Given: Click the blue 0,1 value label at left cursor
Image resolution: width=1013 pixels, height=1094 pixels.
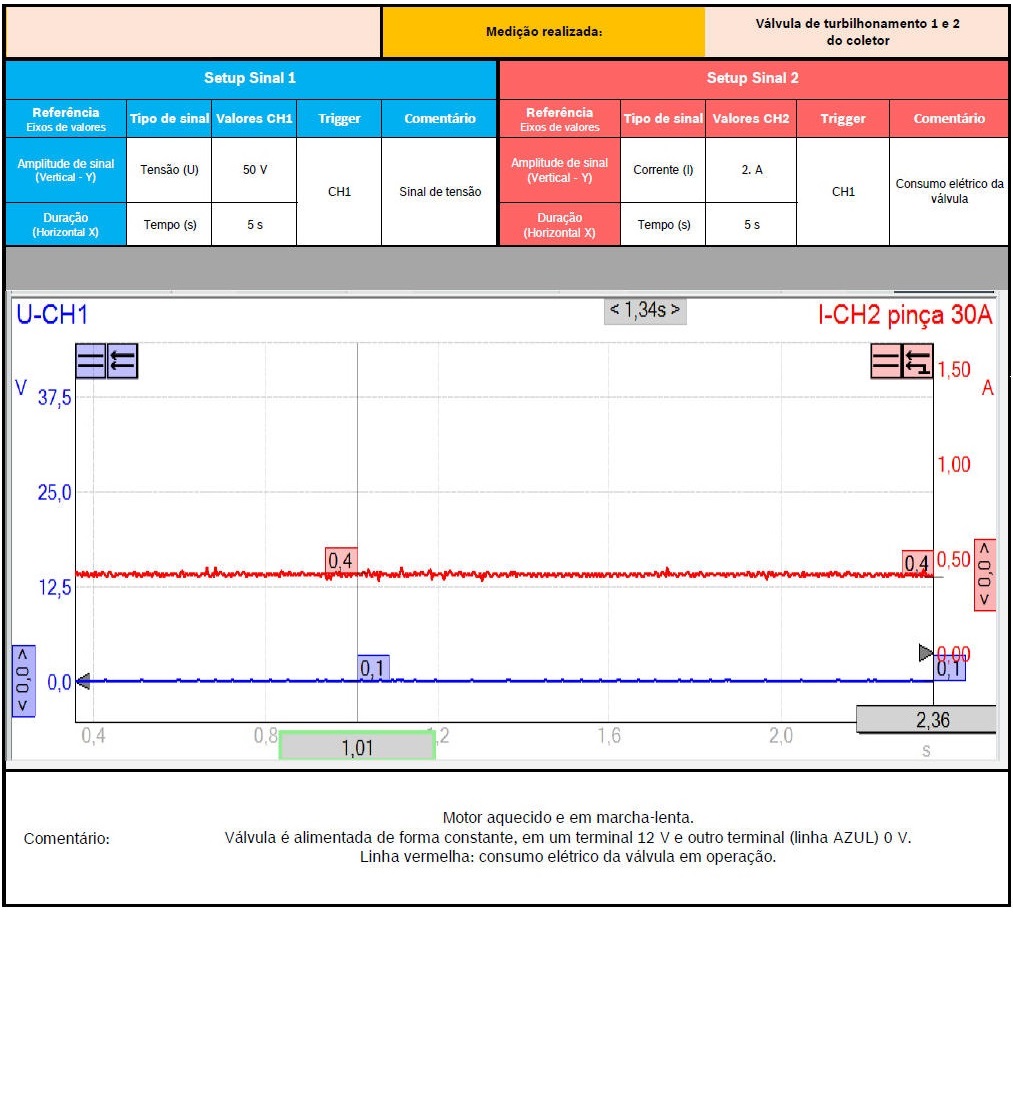Looking at the screenshot, I should (373, 668).
